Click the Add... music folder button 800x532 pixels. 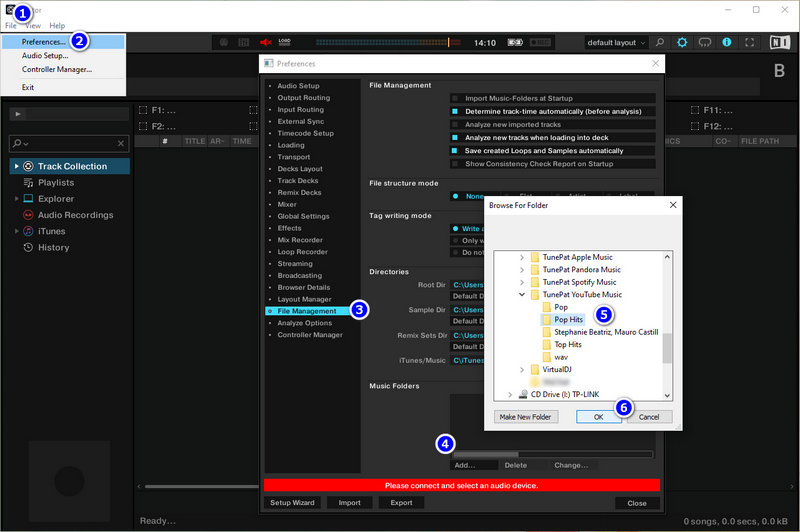473,465
